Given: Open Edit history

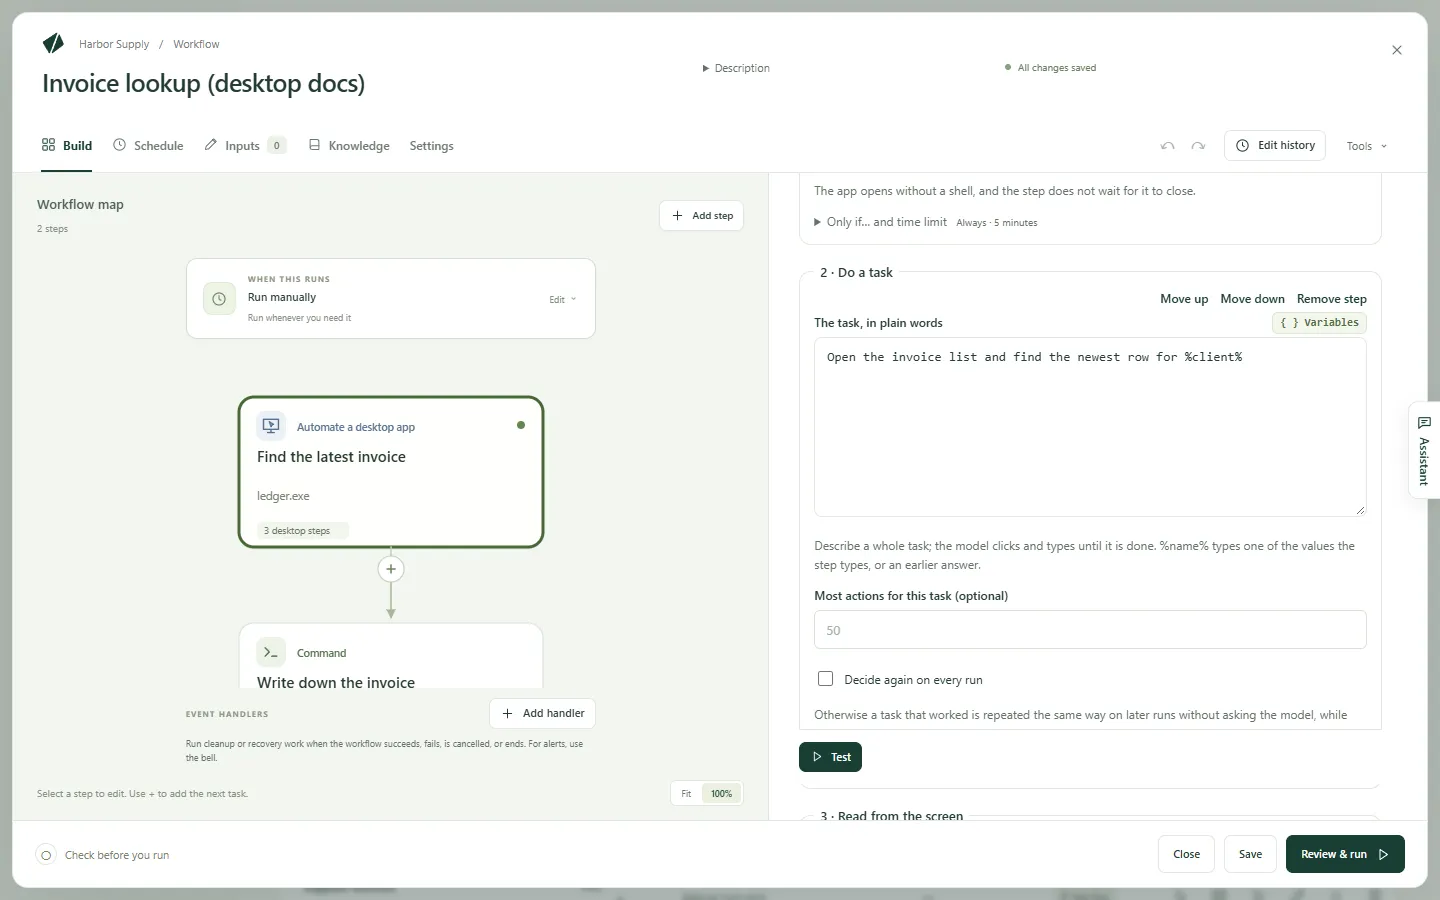Looking at the screenshot, I should 1275,145.
